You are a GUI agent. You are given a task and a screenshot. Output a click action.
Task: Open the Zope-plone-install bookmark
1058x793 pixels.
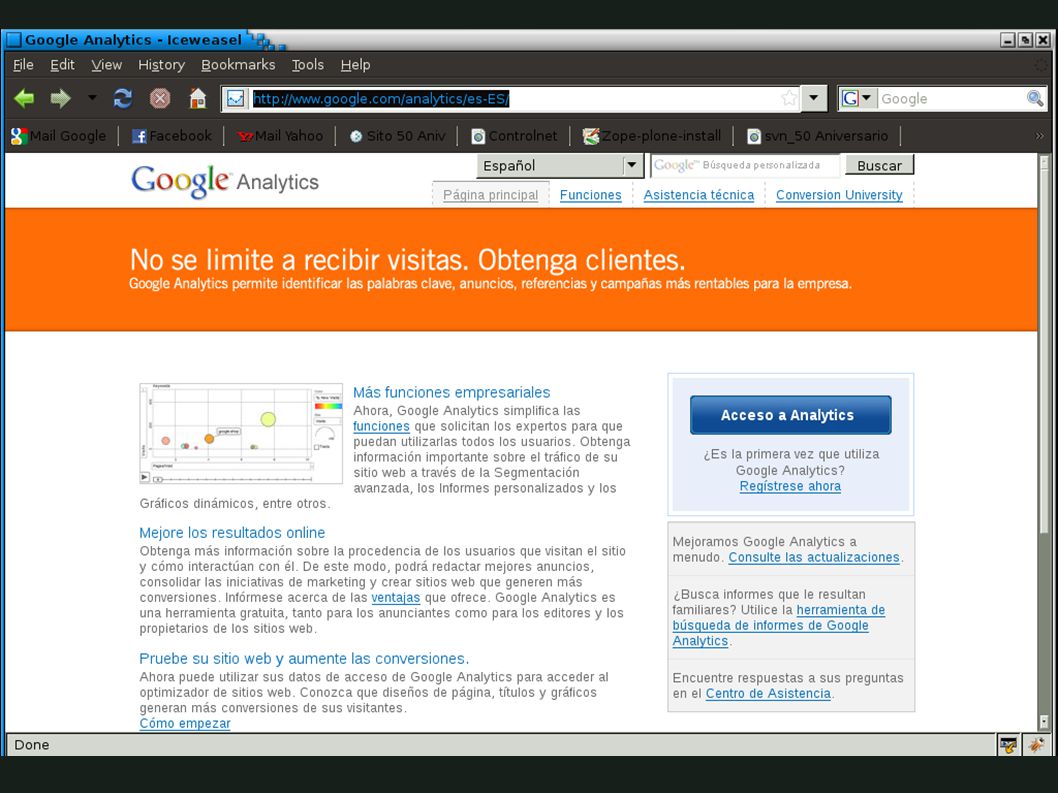click(x=651, y=136)
